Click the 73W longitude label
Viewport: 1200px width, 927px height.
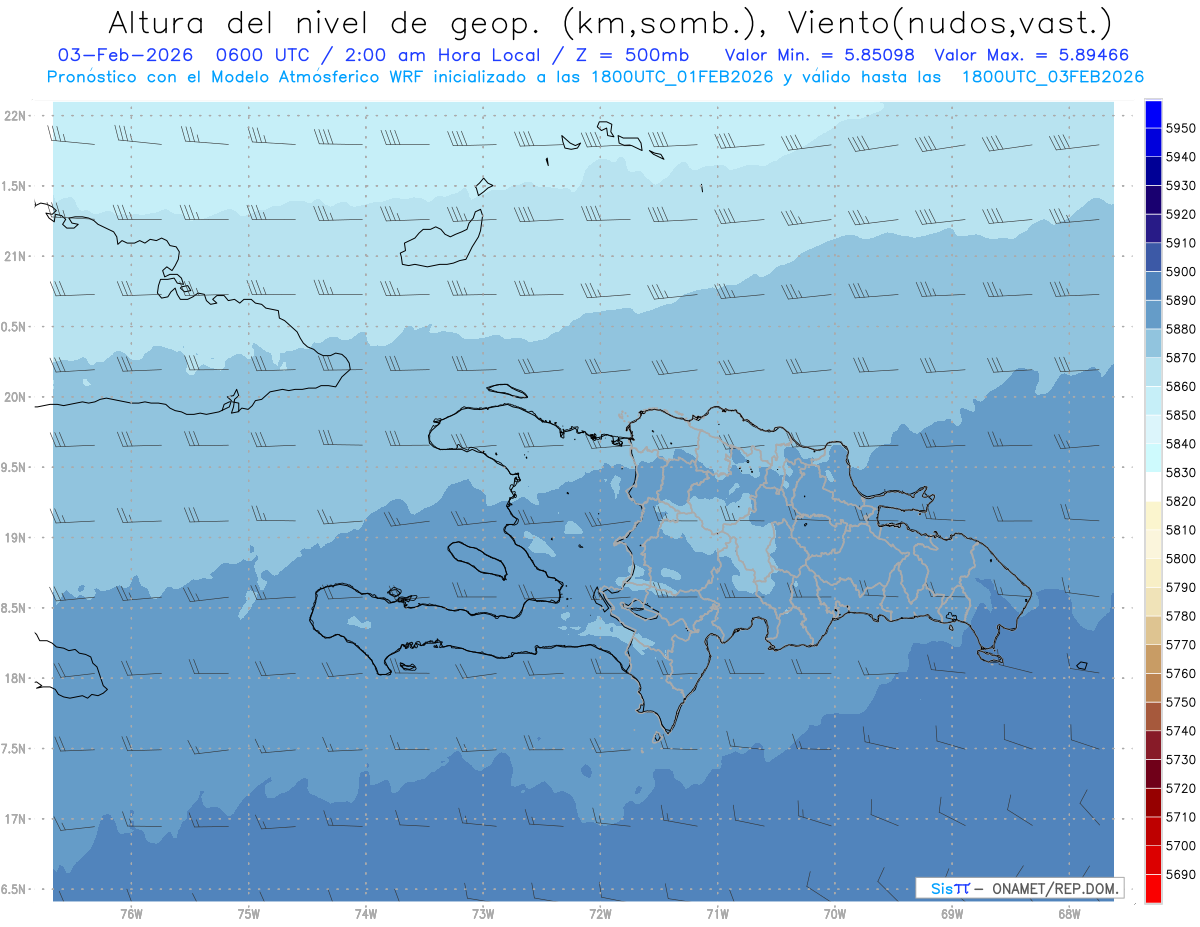483,913
